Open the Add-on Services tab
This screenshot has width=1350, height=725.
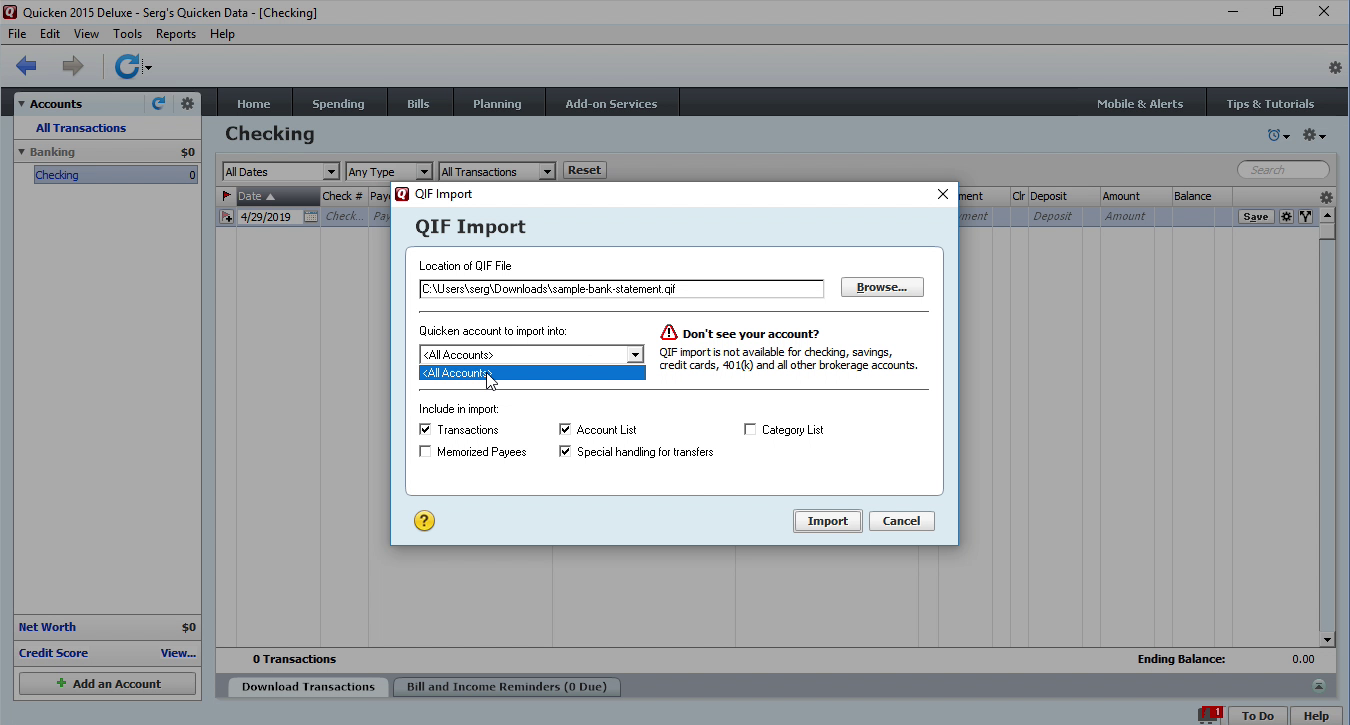point(611,103)
